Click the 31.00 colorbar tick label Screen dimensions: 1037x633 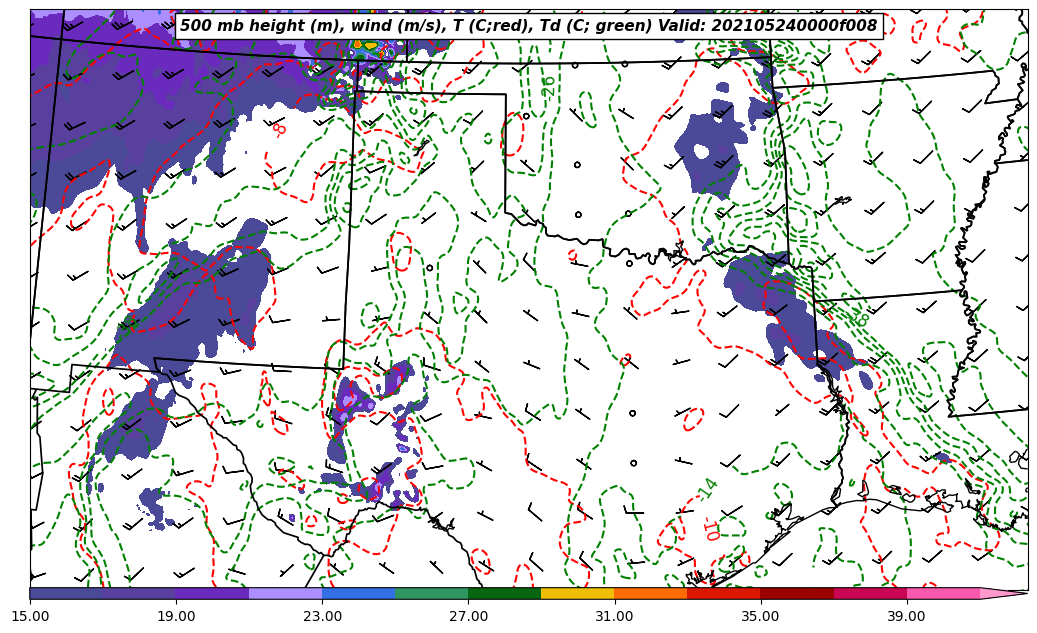click(x=614, y=616)
